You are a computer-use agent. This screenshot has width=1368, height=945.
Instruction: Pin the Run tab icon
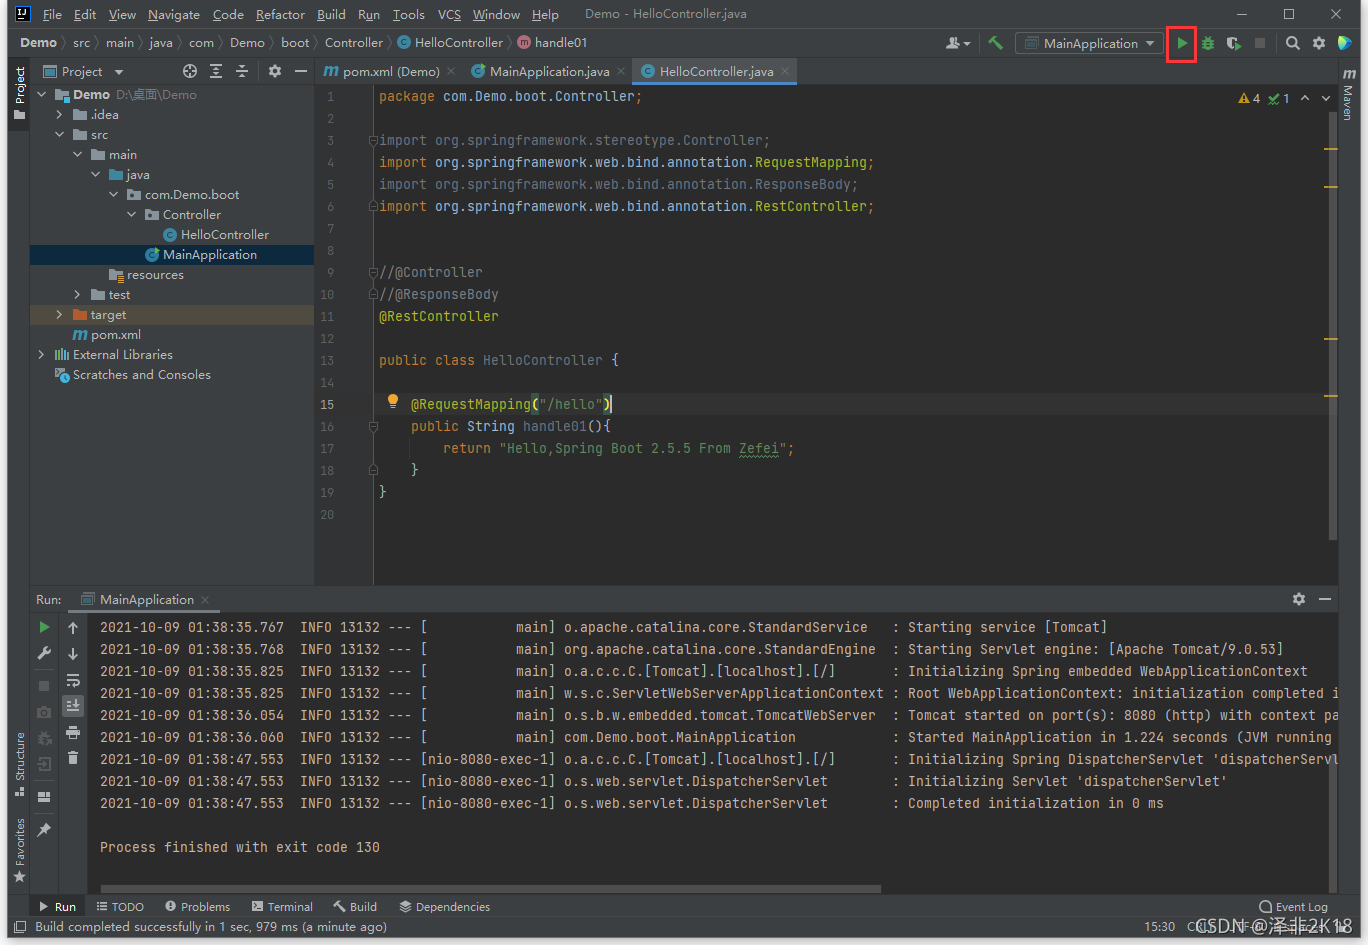coord(44,830)
